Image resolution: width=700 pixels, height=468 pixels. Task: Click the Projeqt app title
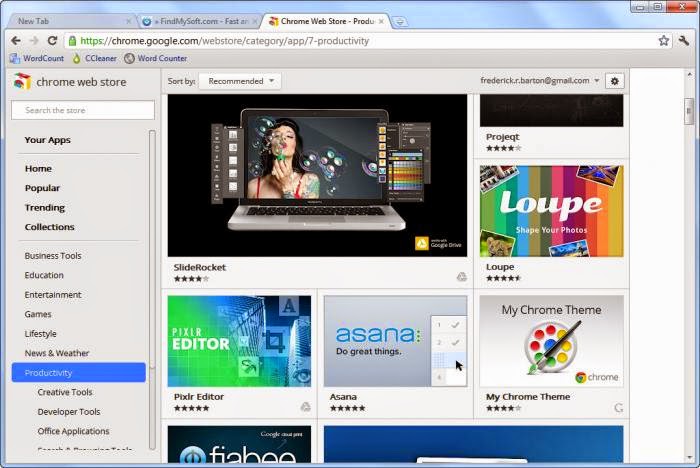[x=503, y=137]
